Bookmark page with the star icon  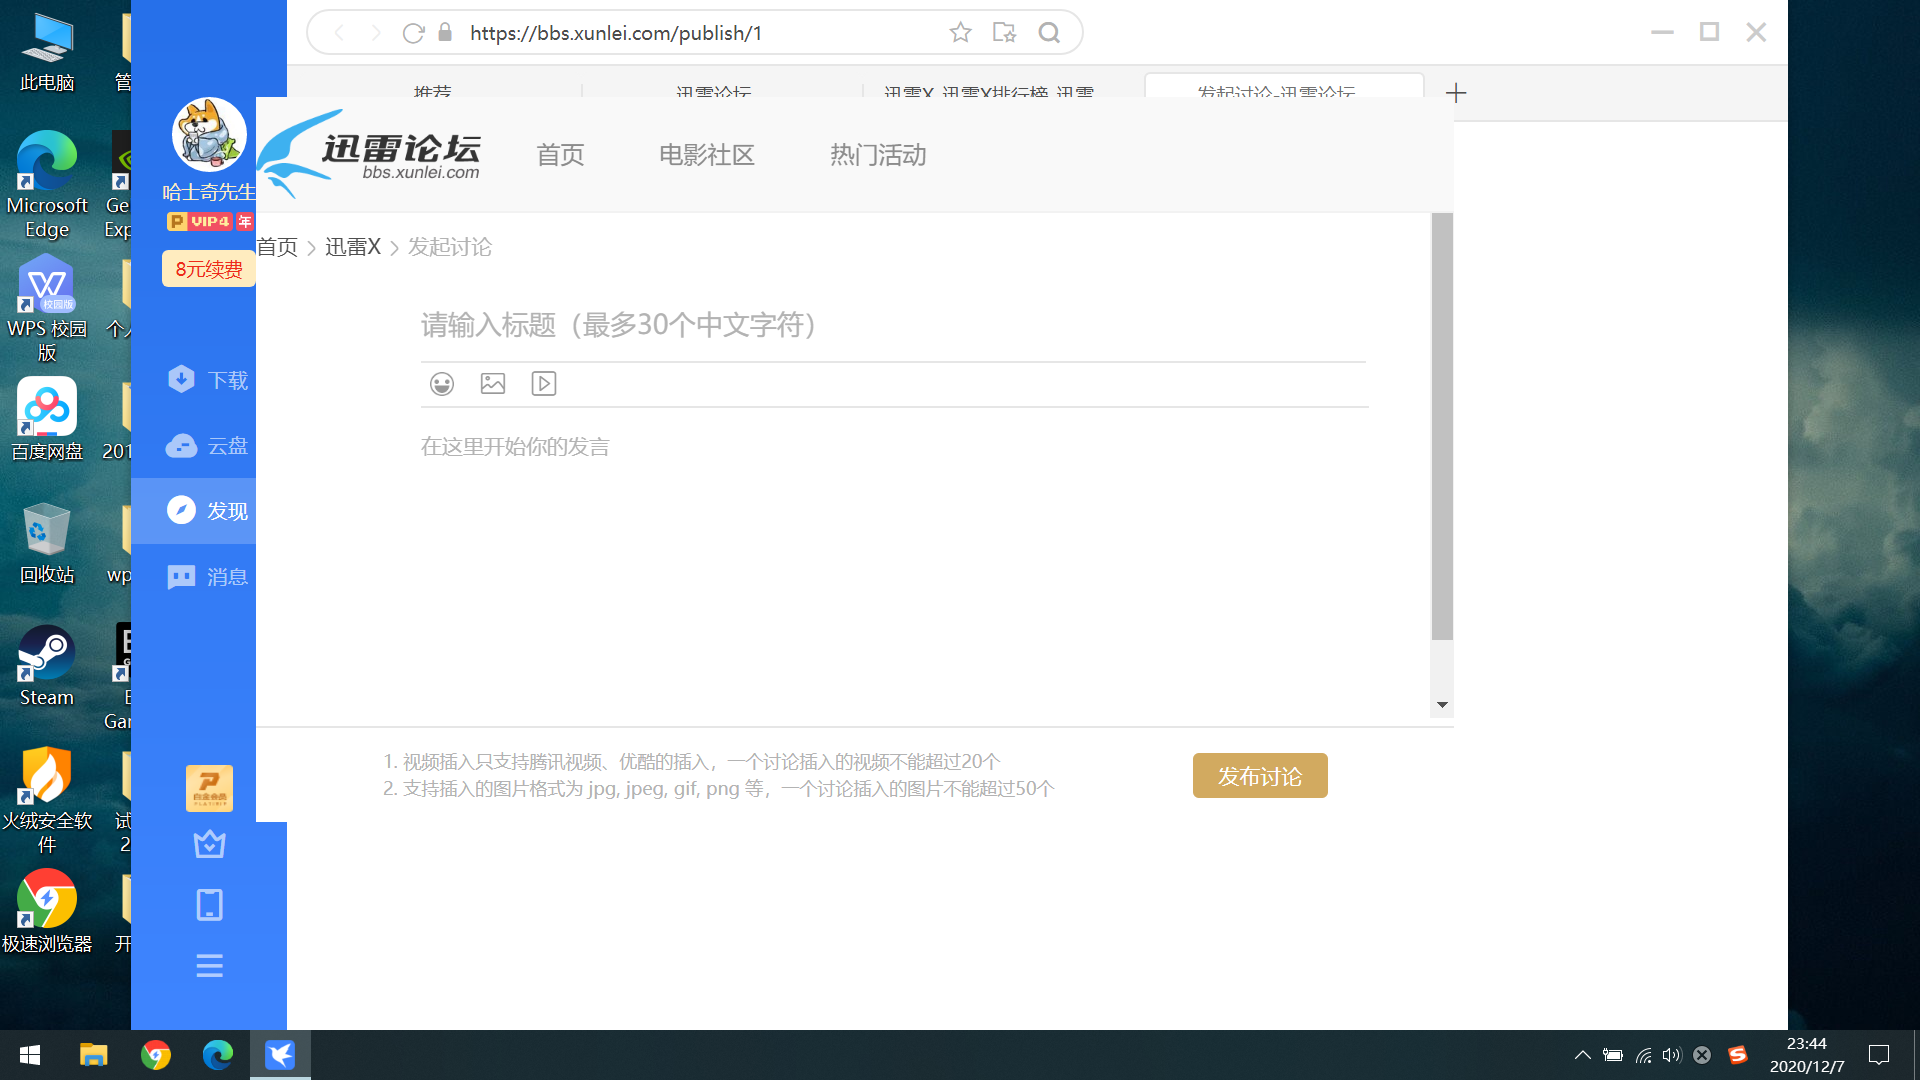coord(960,33)
